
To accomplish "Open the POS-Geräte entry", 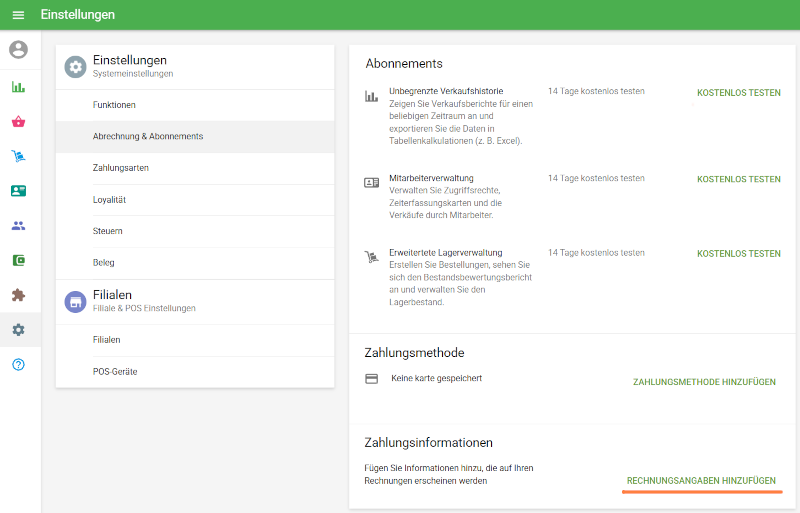I will [x=195, y=372].
